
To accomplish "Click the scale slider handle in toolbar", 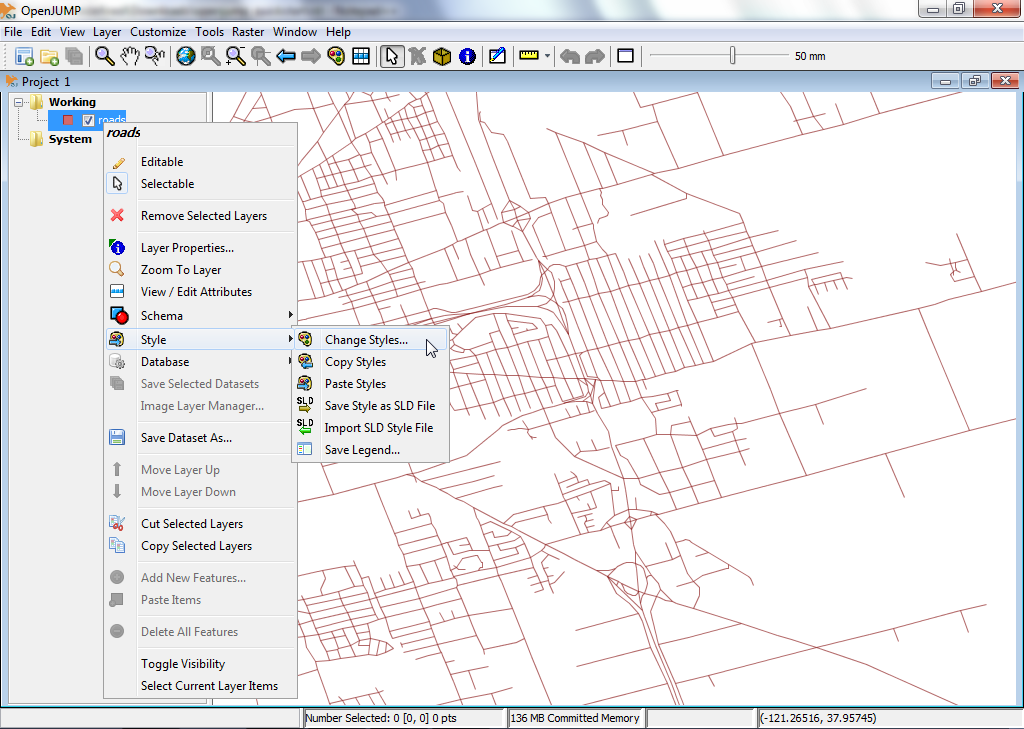I will pyautogui.click(x=732, y=56).
